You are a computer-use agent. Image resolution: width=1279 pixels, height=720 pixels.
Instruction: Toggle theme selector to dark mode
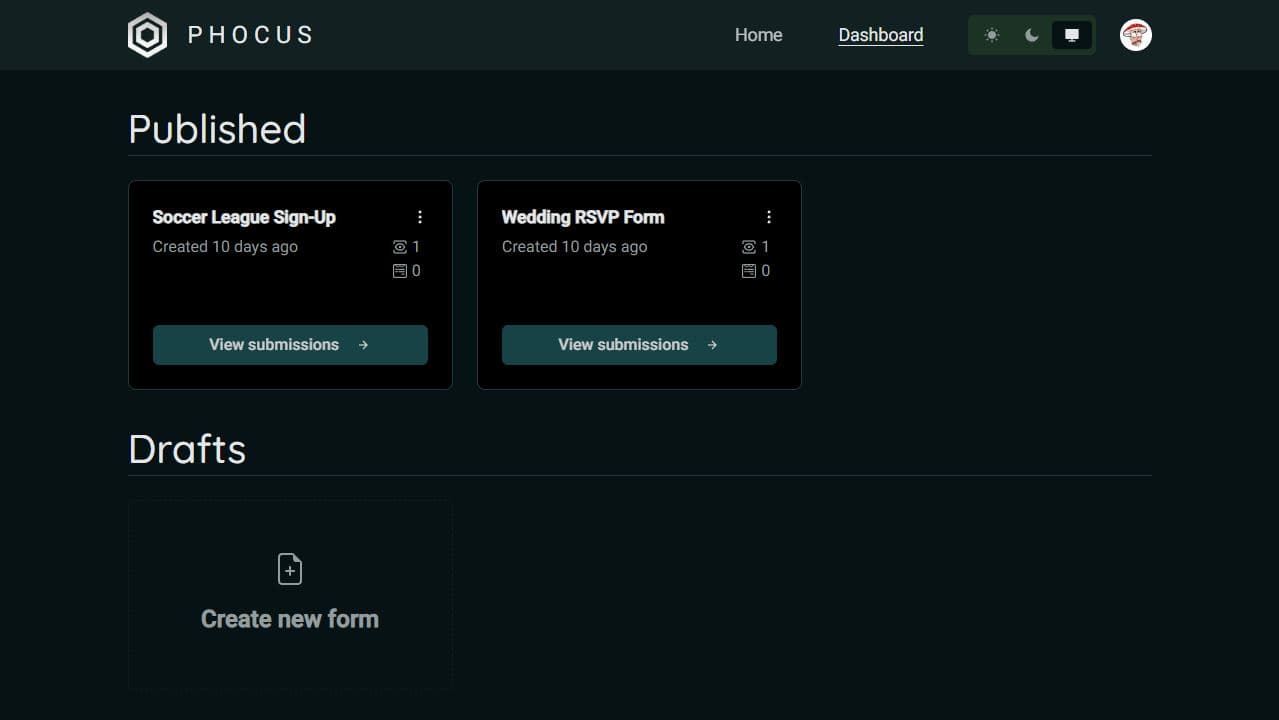click(x=1031, y=35)
